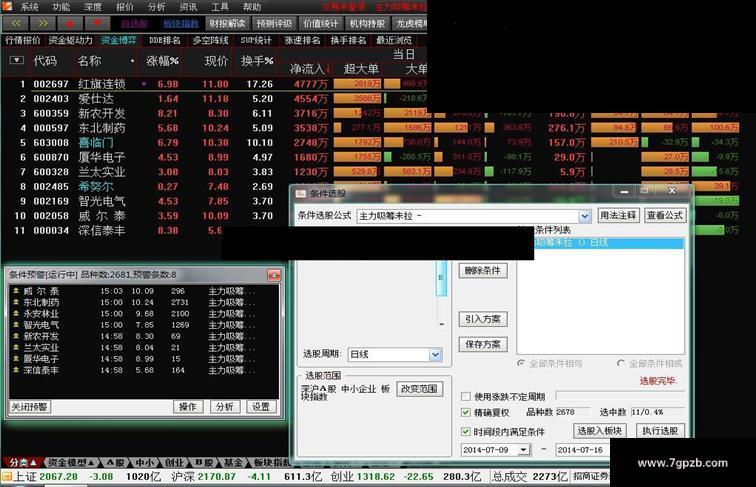Click the 用法注释 button
The width and height of the screenshot is (756, 487).
[x=618, y=216]
